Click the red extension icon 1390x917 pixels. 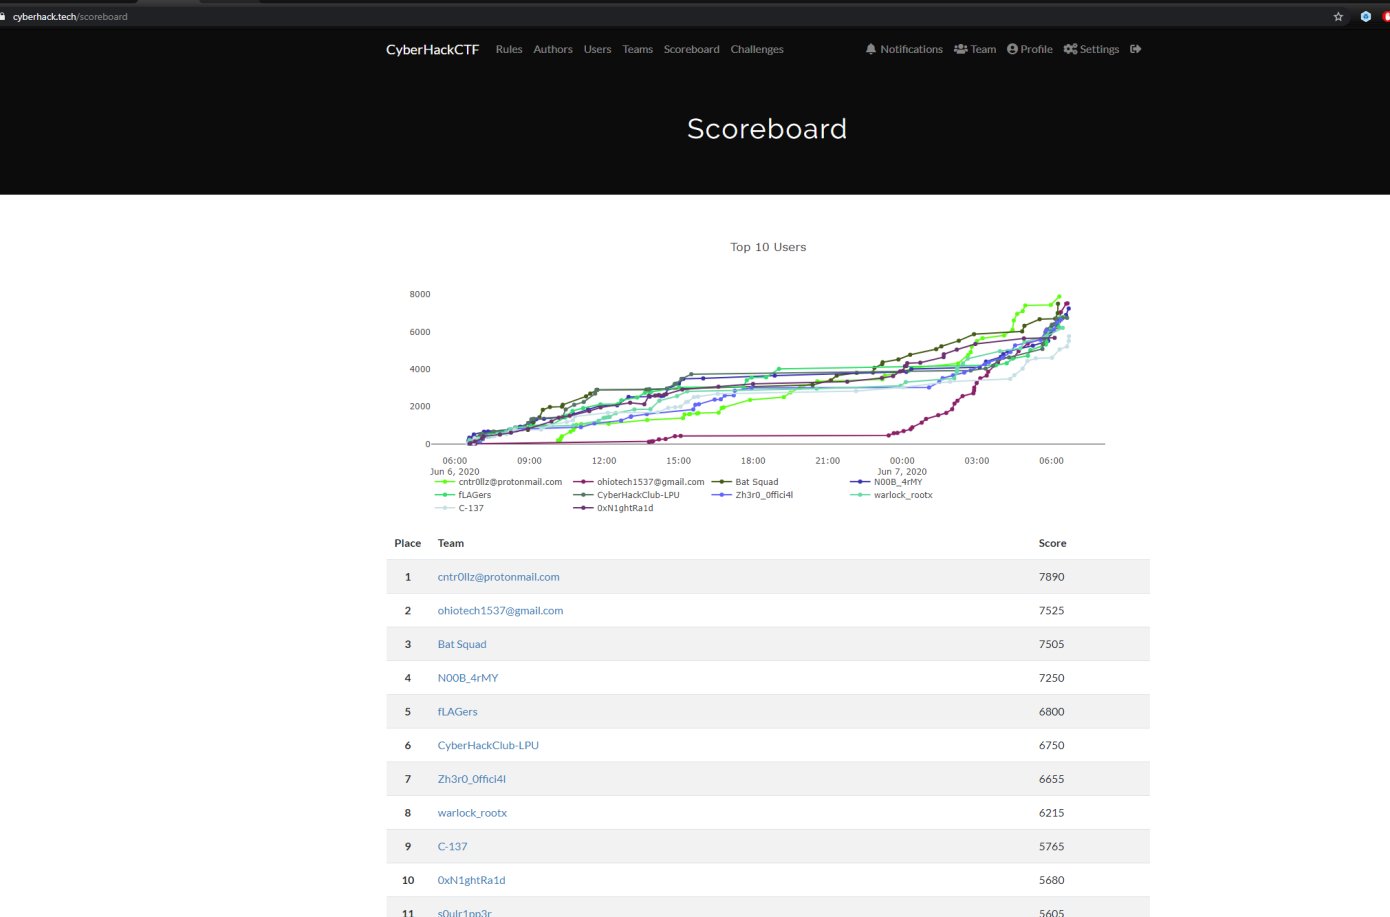(x=1386, y=16)
